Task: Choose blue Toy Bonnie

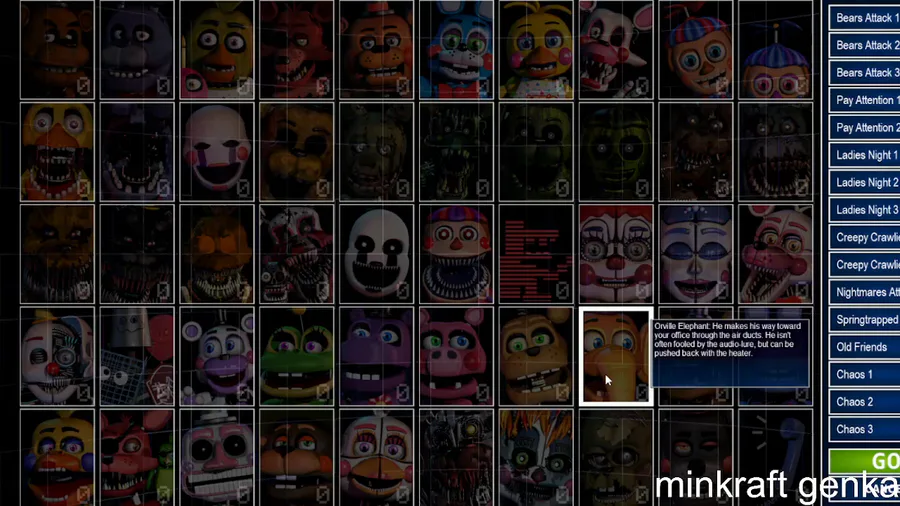Action: 456,49
